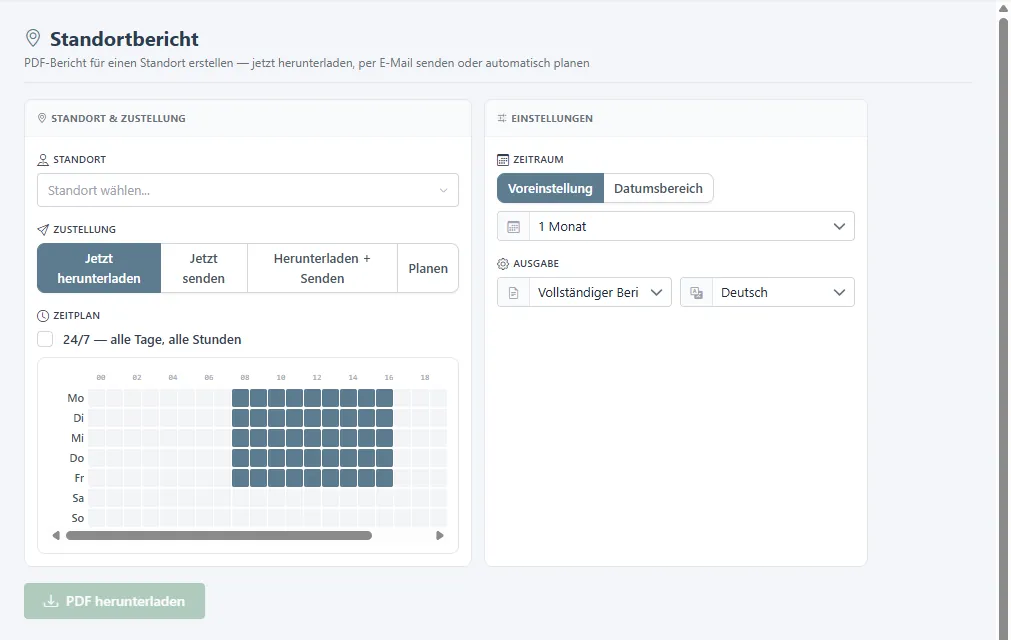
Task: Click the Mi row label in the schedule
Action: point(77,438)
